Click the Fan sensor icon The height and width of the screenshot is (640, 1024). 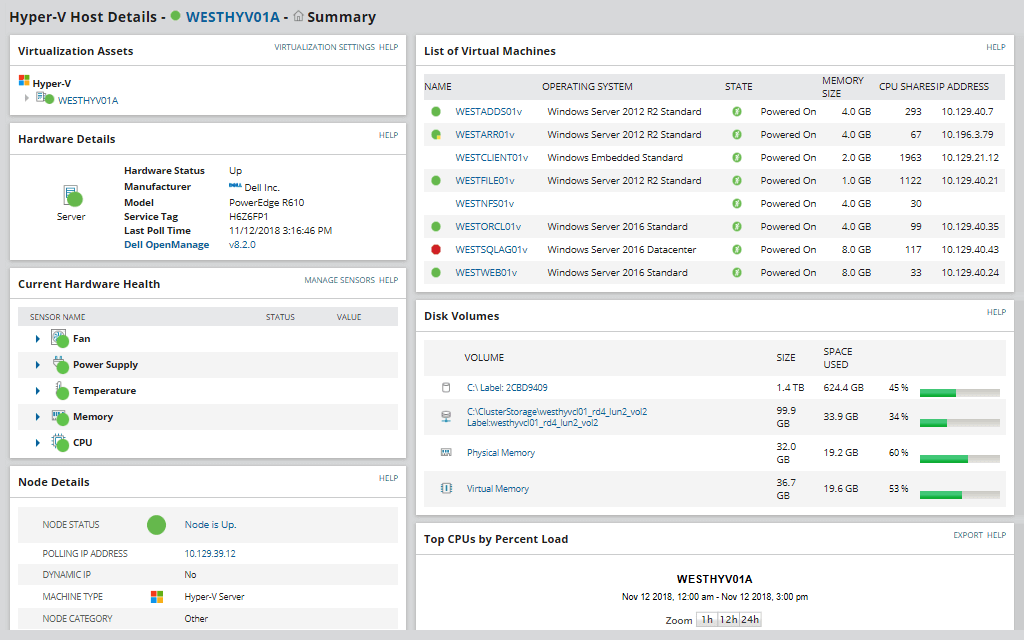(59, 338)
